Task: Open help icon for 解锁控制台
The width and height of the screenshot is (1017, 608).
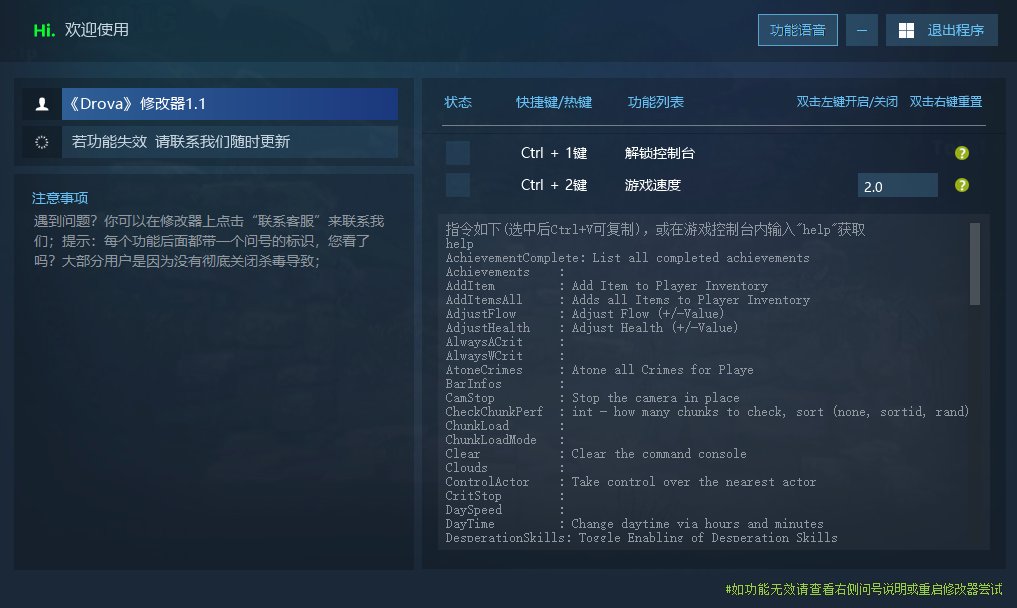Action: [x=962, y=153]
